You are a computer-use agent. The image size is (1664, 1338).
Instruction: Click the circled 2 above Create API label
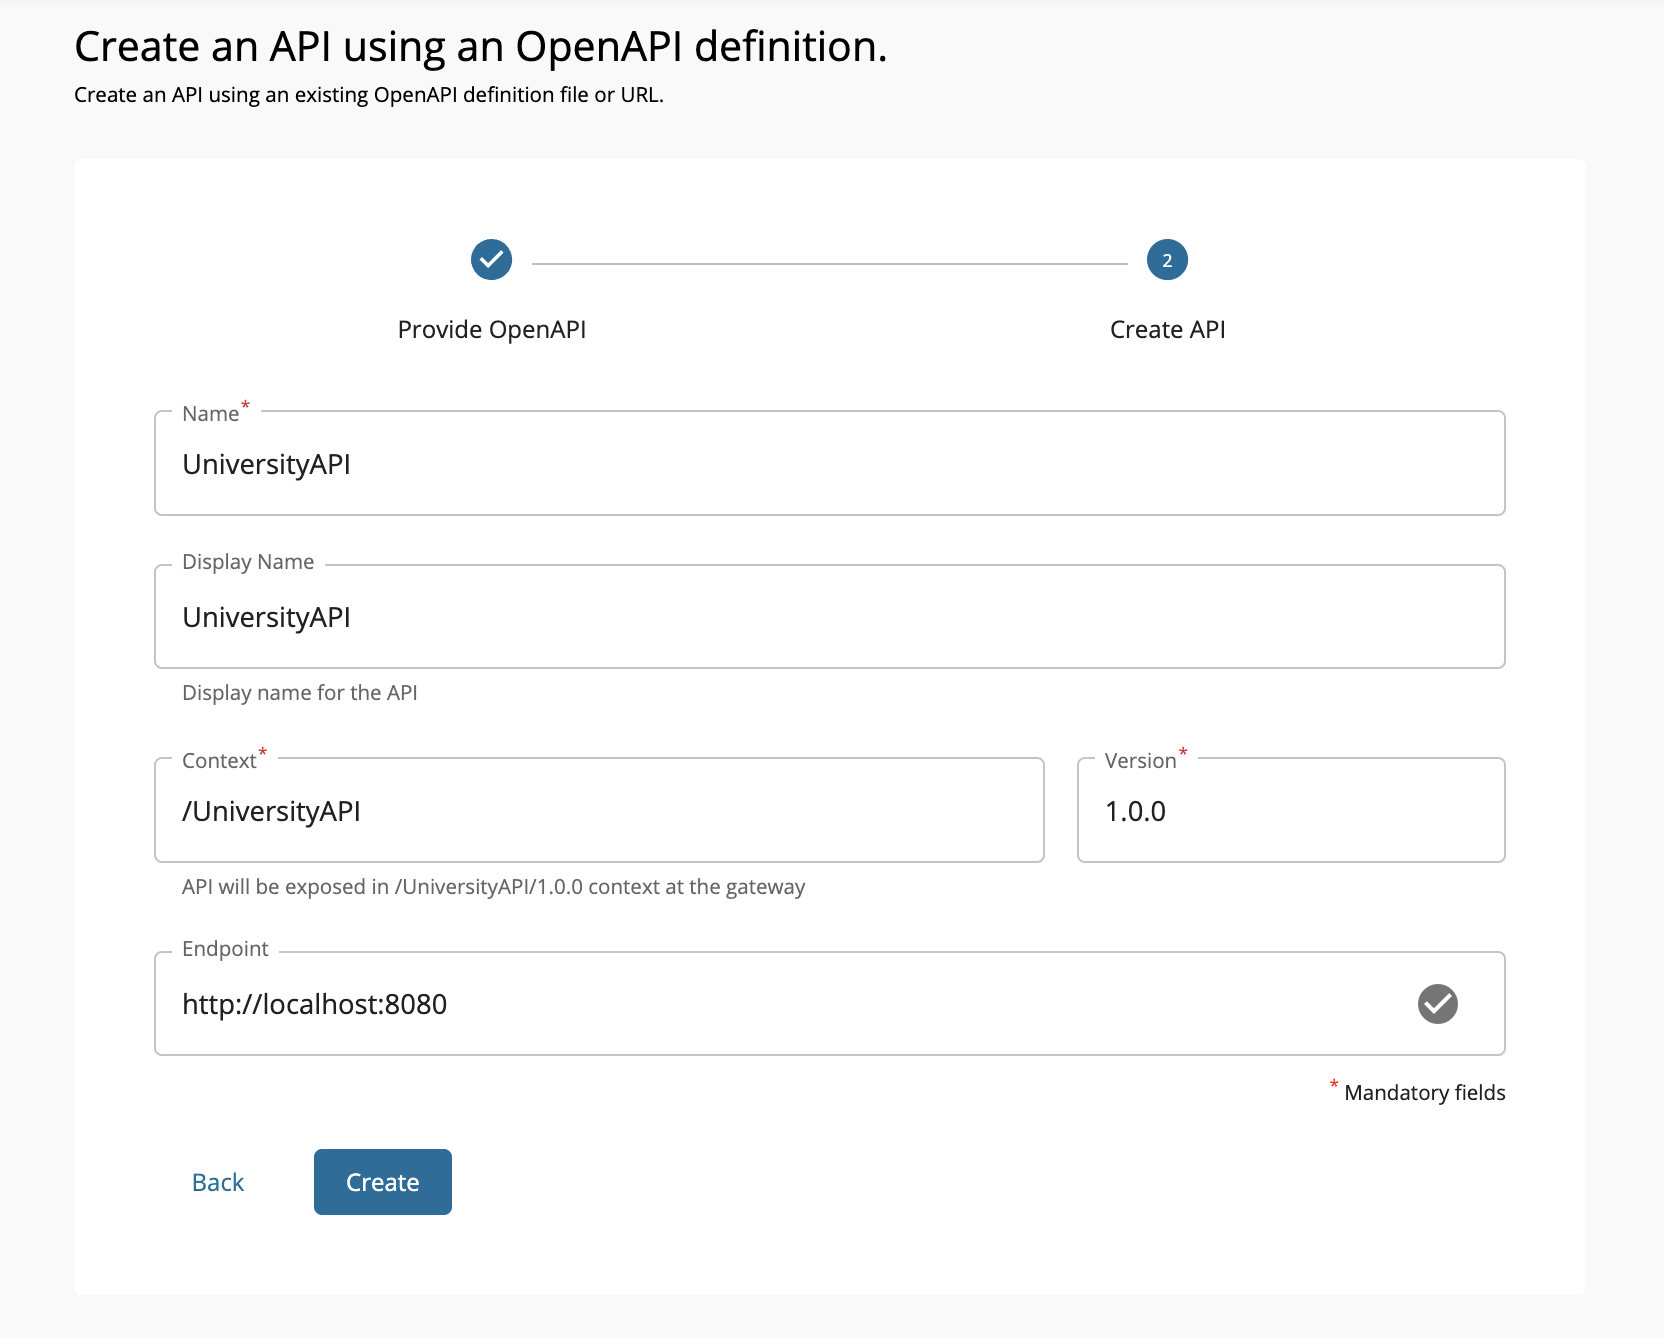pyautogui.click(x=1166, y=259)
